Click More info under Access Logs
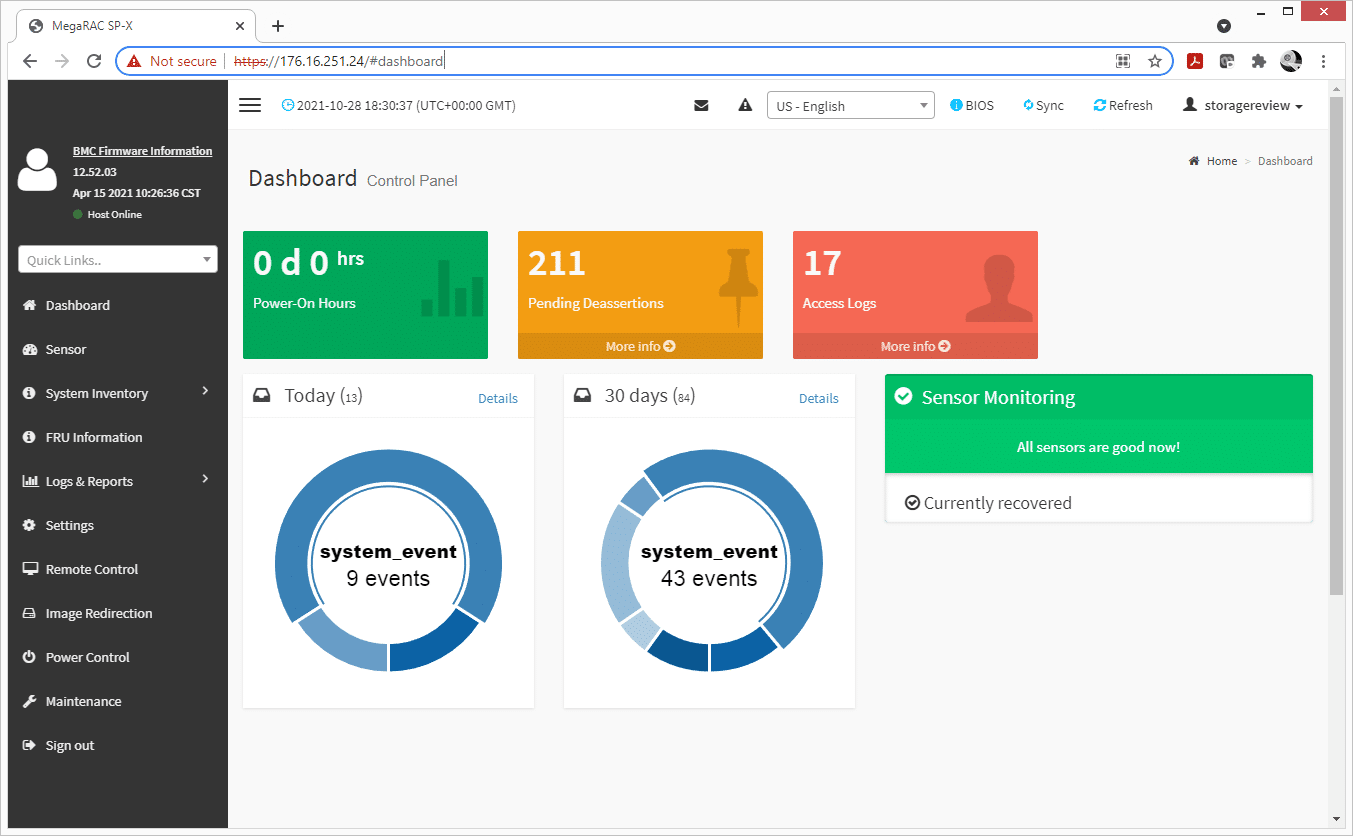1353x836 pixels. click(x=915, y=346)
